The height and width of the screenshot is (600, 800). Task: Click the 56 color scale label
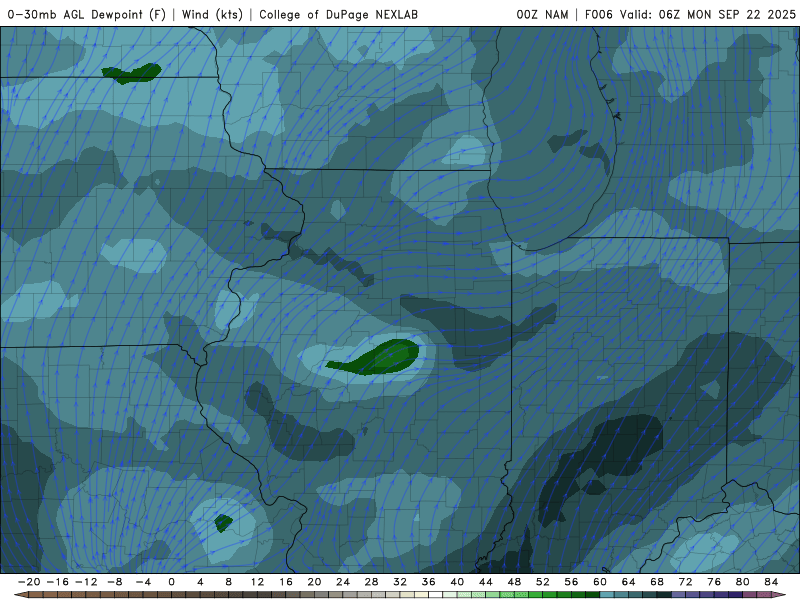pyautogui.click(x=571, y=582)
